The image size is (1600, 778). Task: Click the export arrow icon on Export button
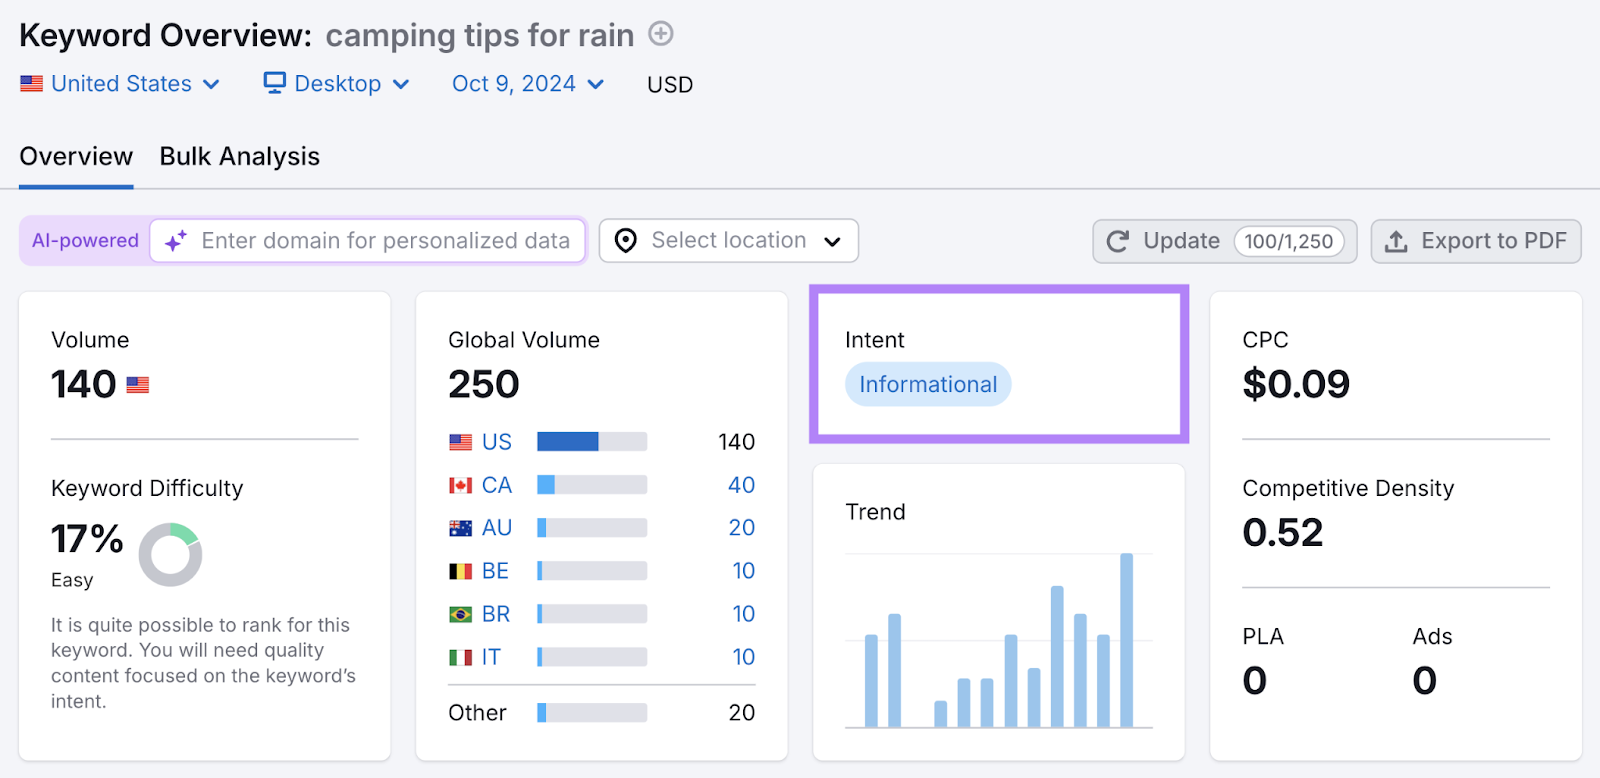pyautogui.click(x=1396, y=240)
